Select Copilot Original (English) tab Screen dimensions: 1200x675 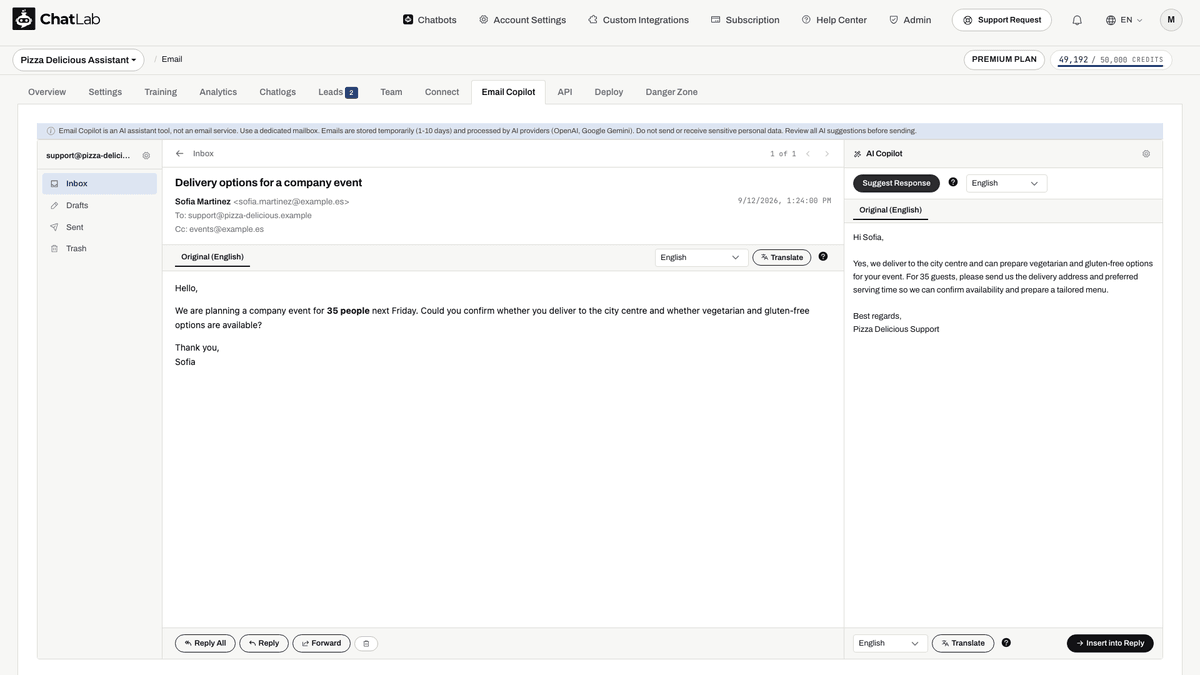point(891,210)
